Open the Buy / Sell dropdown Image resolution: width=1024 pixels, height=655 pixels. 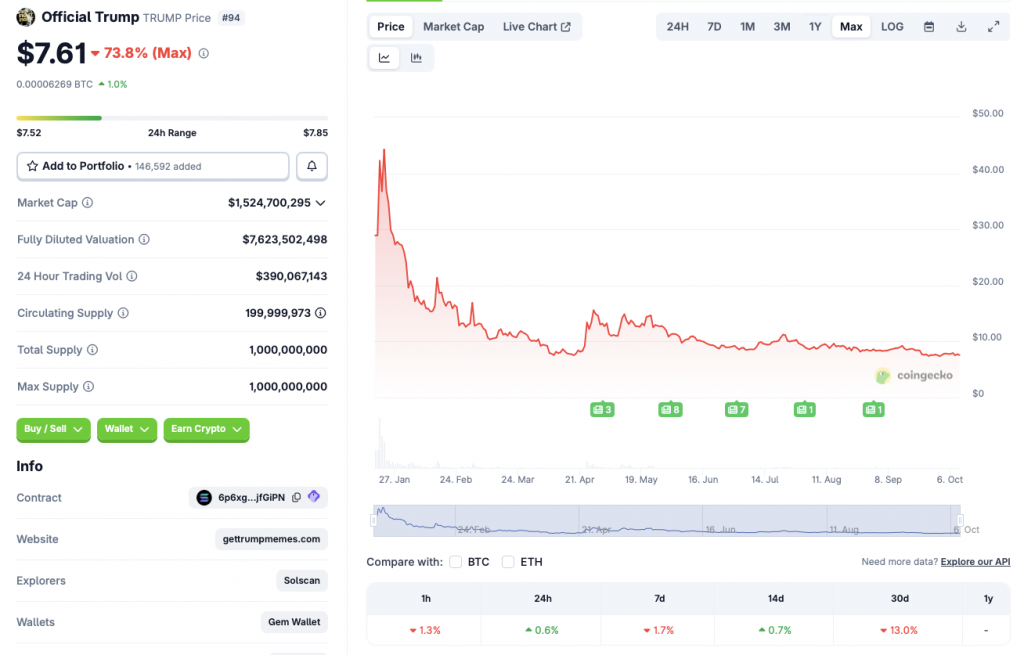[53, 429]
